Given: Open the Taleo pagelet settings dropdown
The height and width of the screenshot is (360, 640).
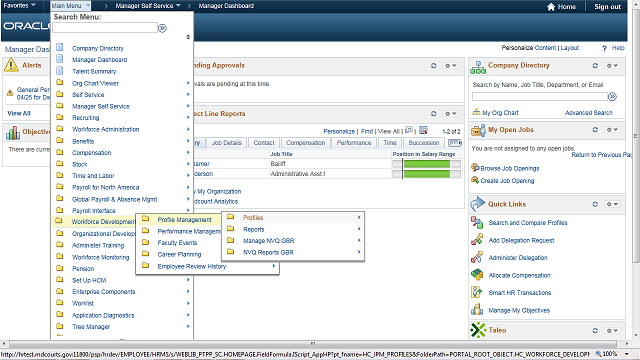Looking at the screenshot, I should (612, 331).
